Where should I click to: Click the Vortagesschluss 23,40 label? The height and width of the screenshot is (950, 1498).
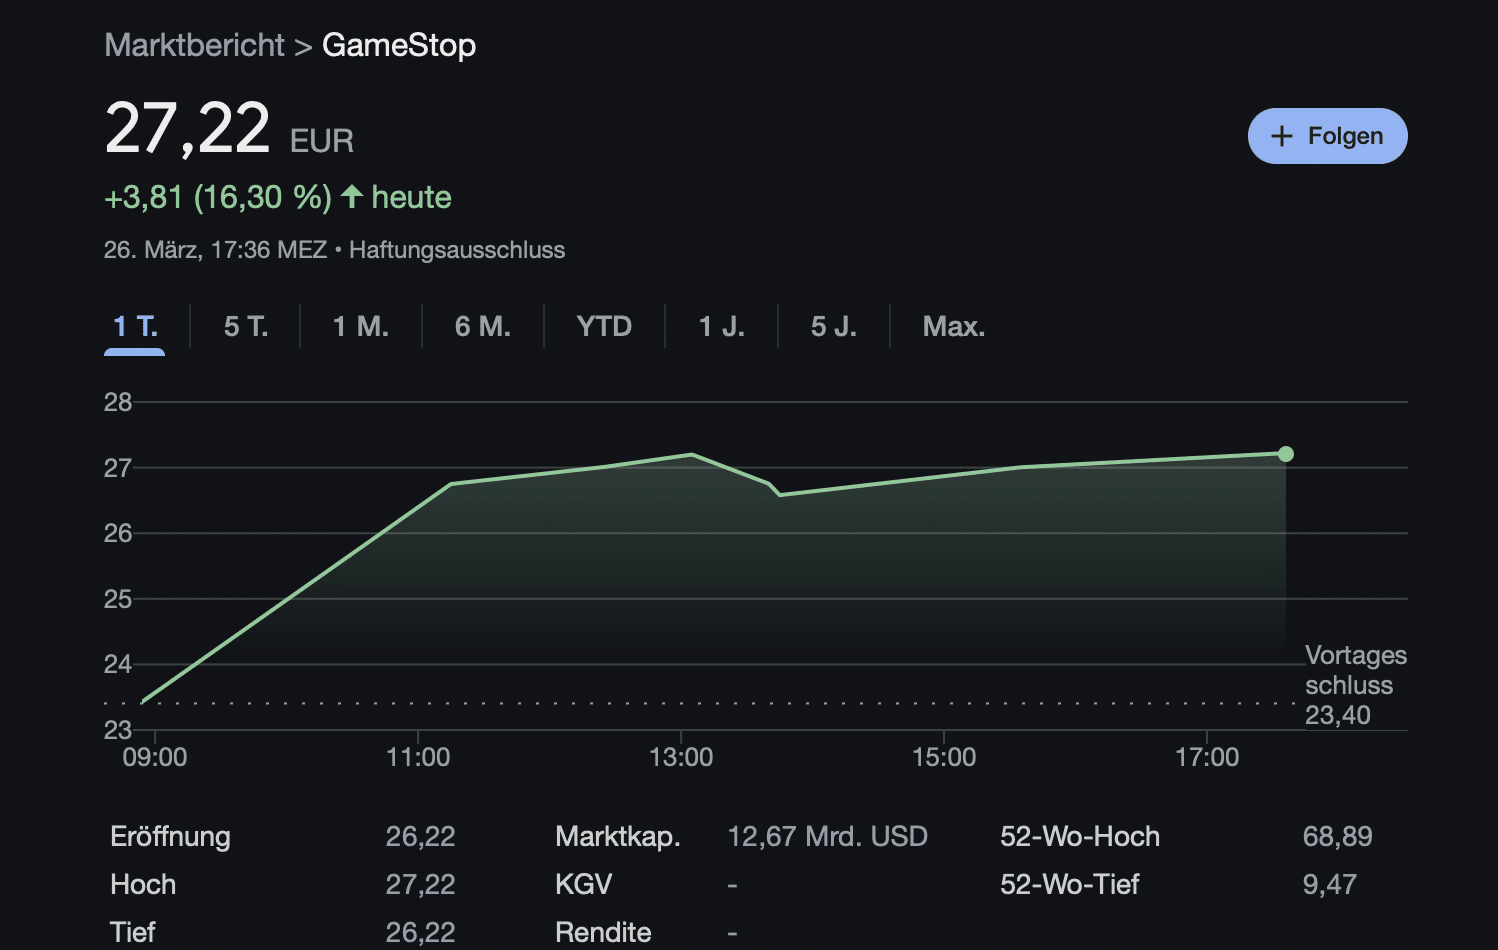[x=1355, y=685]
